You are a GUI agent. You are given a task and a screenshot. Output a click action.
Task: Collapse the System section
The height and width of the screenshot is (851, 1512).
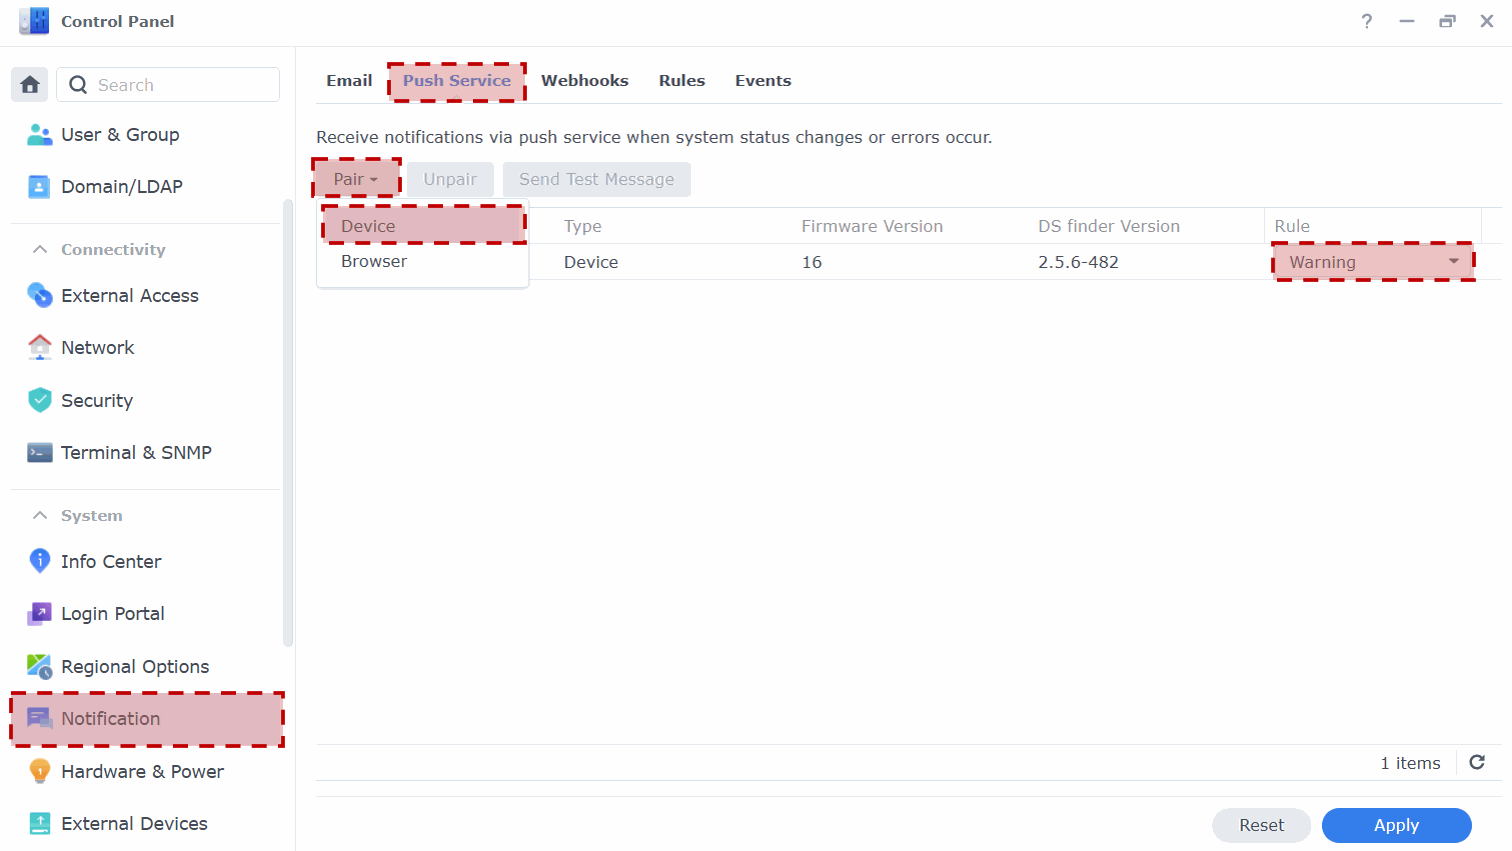point(40,515)
